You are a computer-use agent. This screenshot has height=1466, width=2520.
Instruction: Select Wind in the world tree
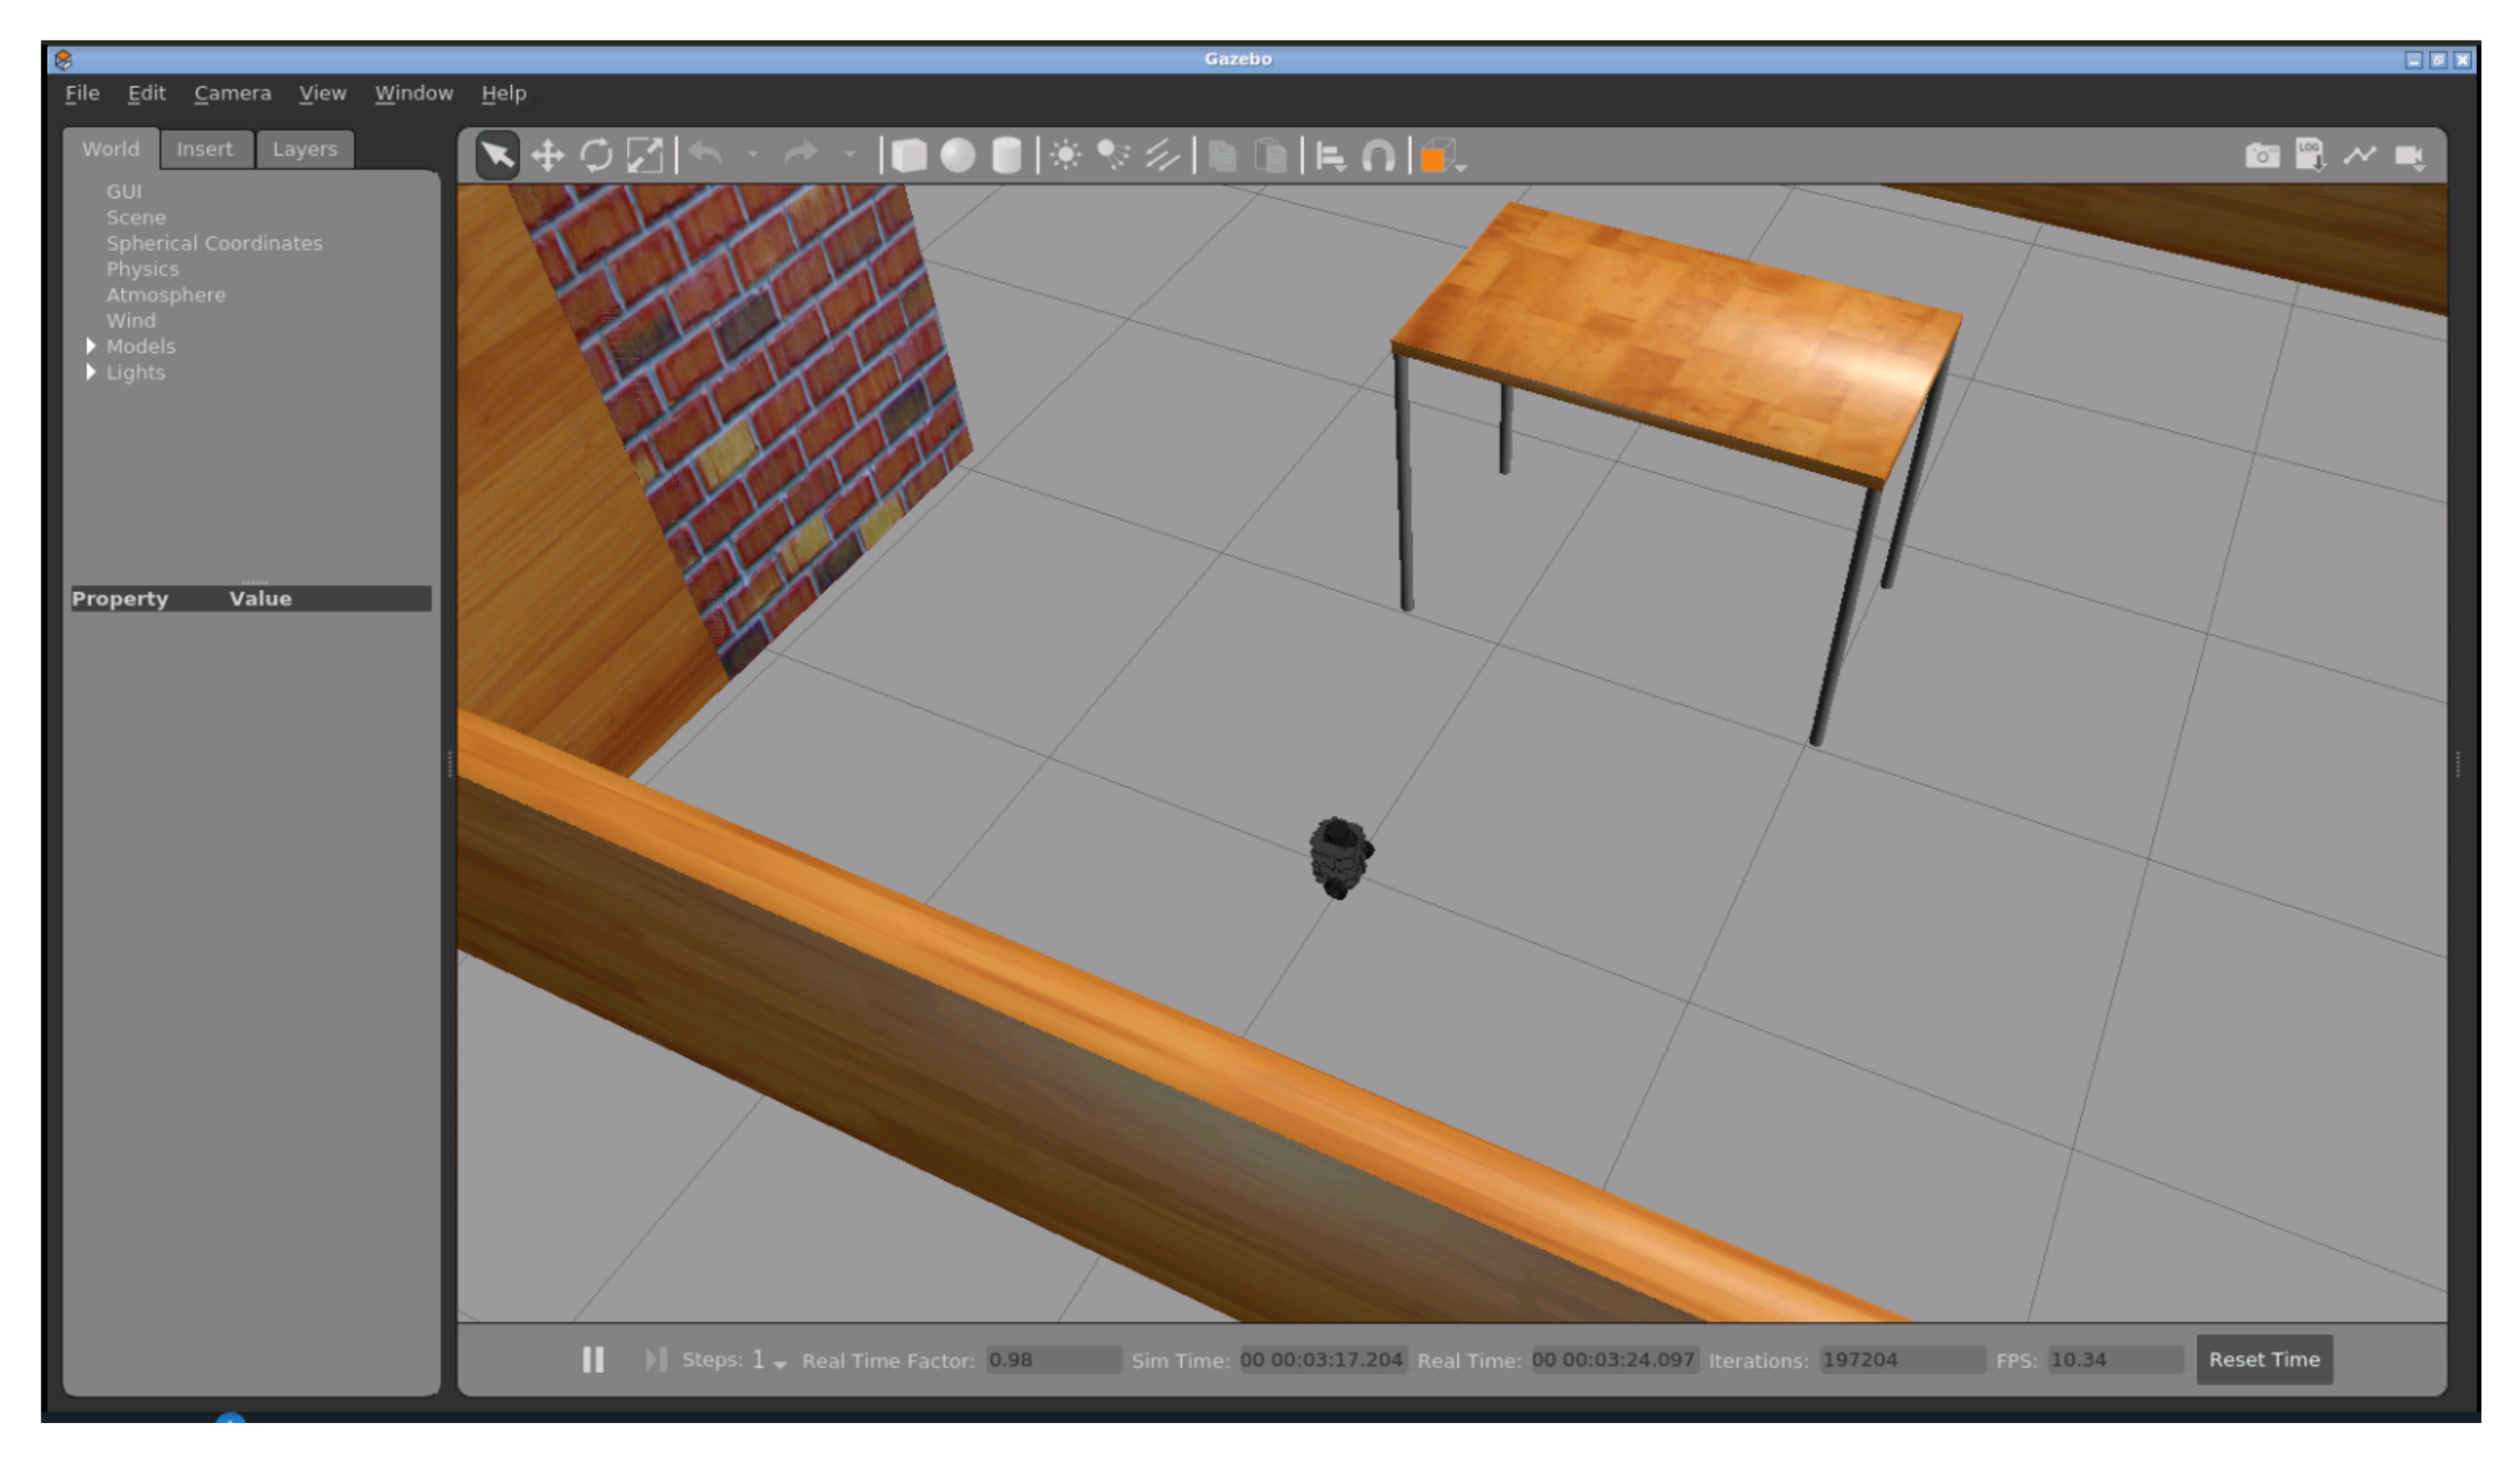131,320
